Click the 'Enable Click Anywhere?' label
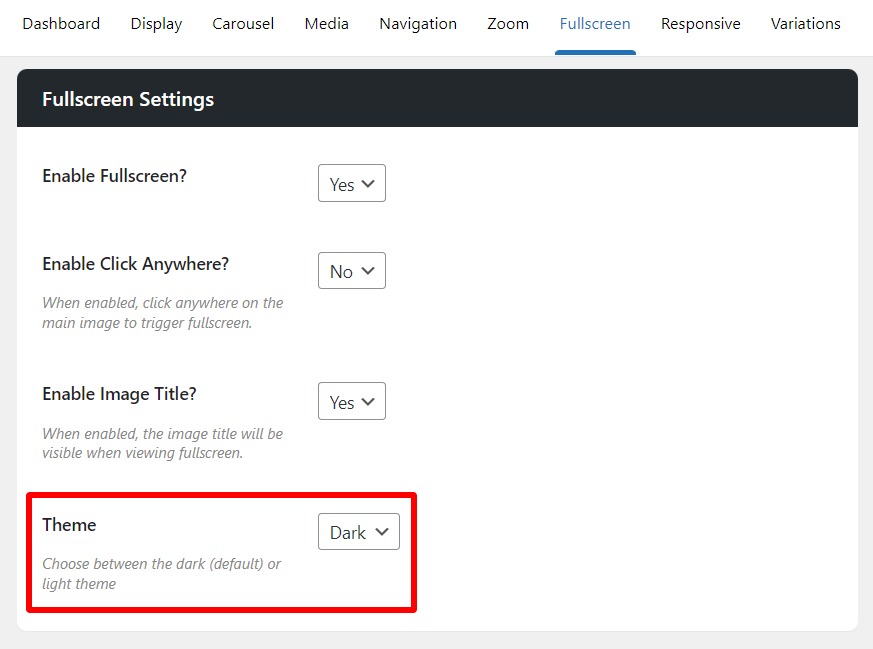This screenshot has height=649, width=873. pos(136,264)
